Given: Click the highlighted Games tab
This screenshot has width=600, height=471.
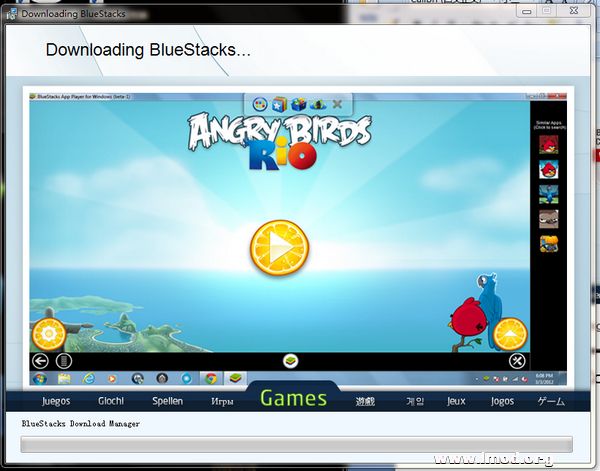Looking at the screenshot, I should (293, 399).
